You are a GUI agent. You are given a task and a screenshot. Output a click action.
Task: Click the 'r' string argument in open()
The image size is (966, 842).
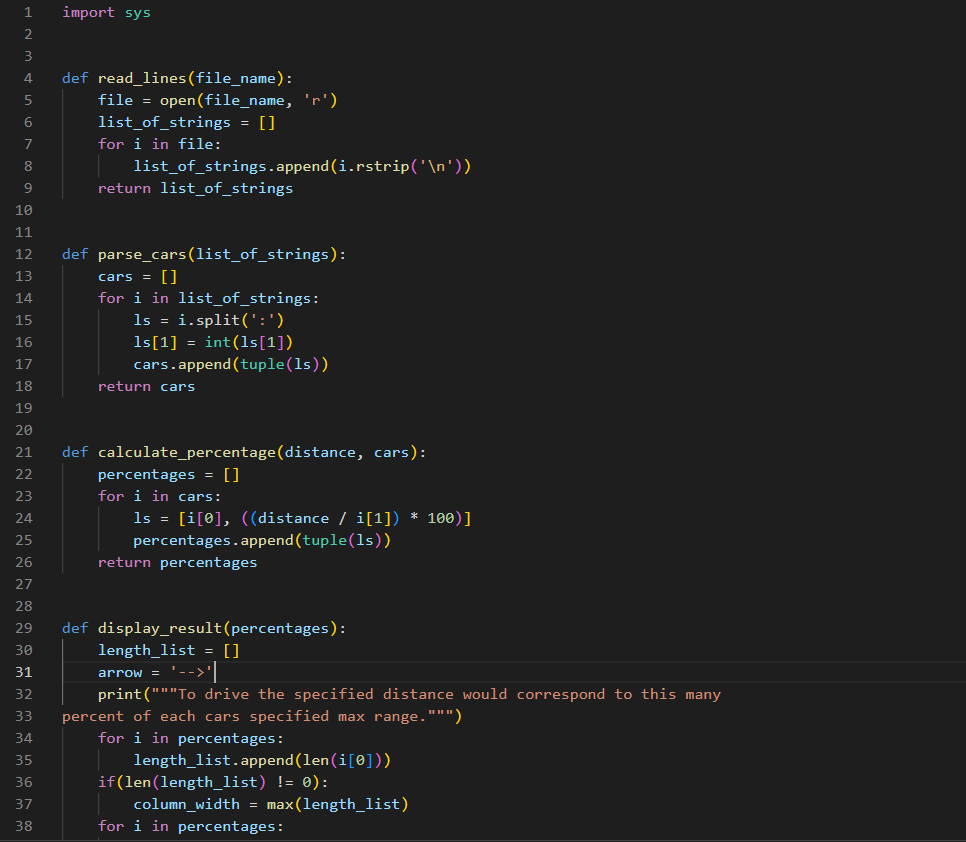[x=313, y=100]
